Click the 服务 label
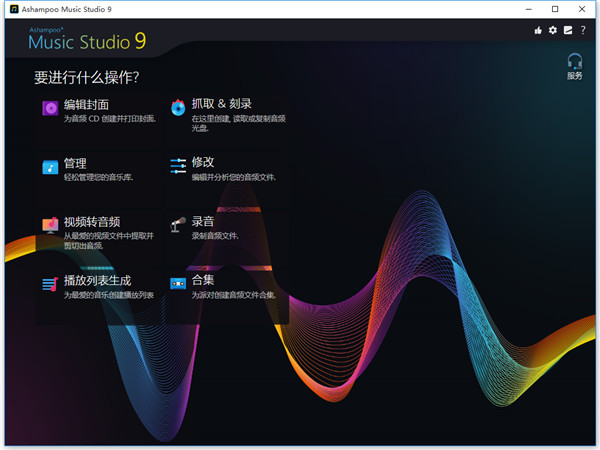 coord(574,76)
